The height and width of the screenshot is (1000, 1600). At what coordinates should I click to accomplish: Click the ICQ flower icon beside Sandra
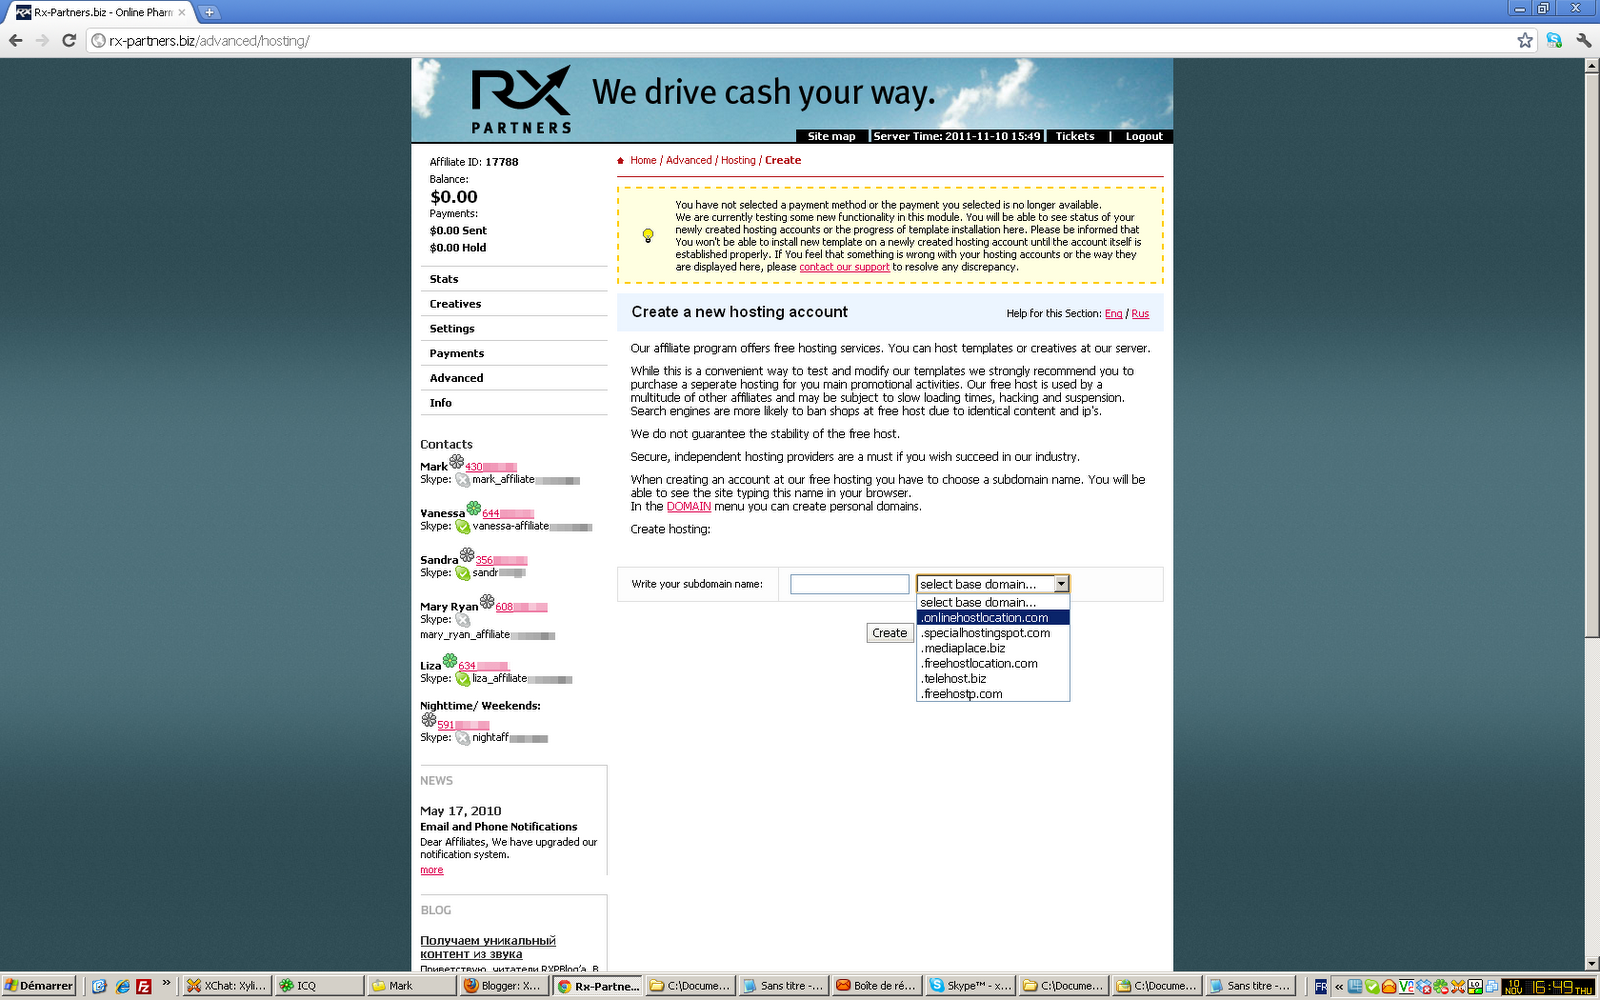point(467,555)
